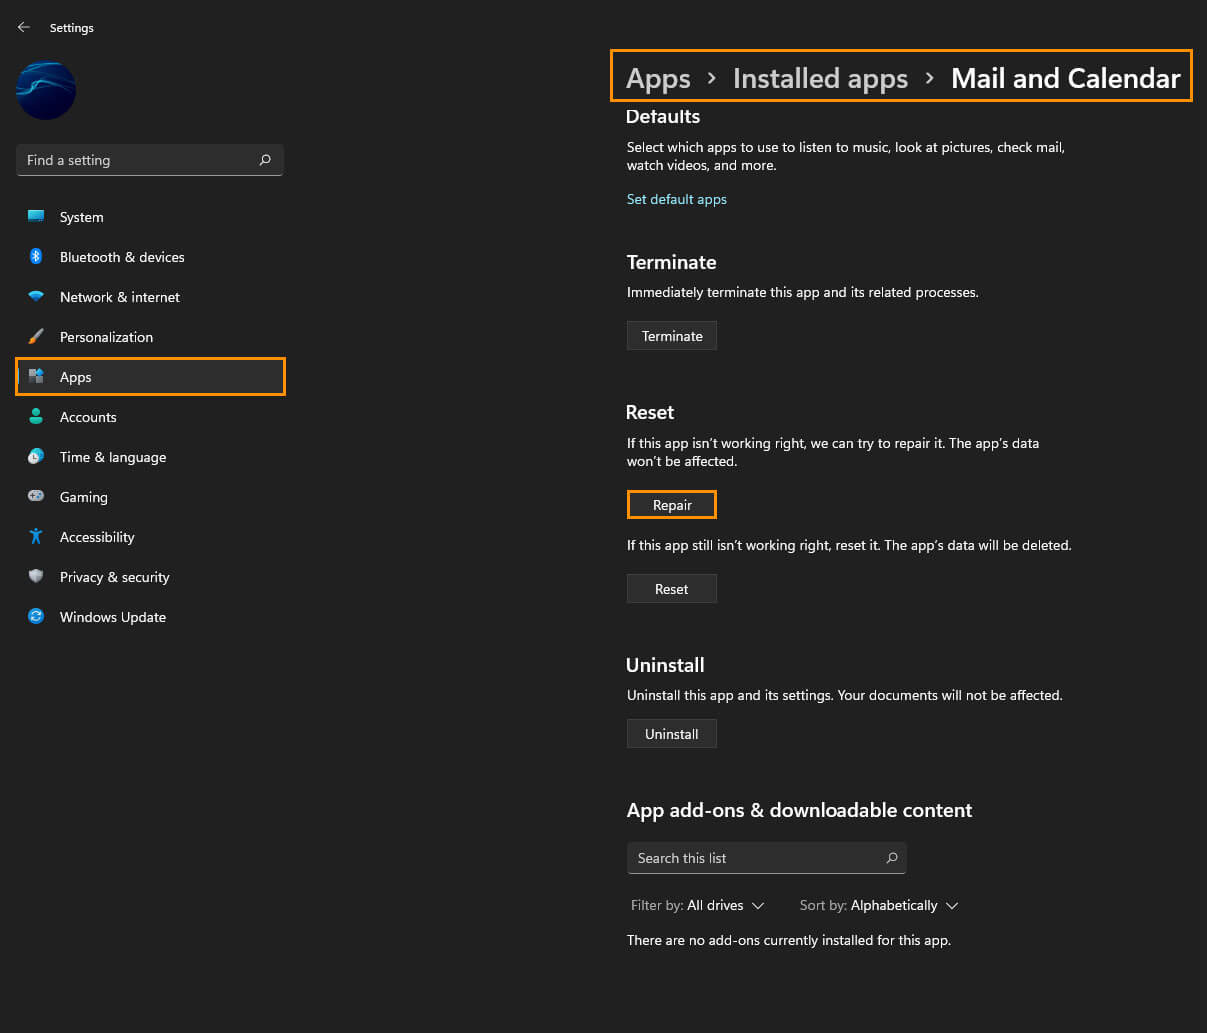The width and height of the screenshot is (1207, 1033).
Task: Open Privacy & security settings
Action: (150, 577)
